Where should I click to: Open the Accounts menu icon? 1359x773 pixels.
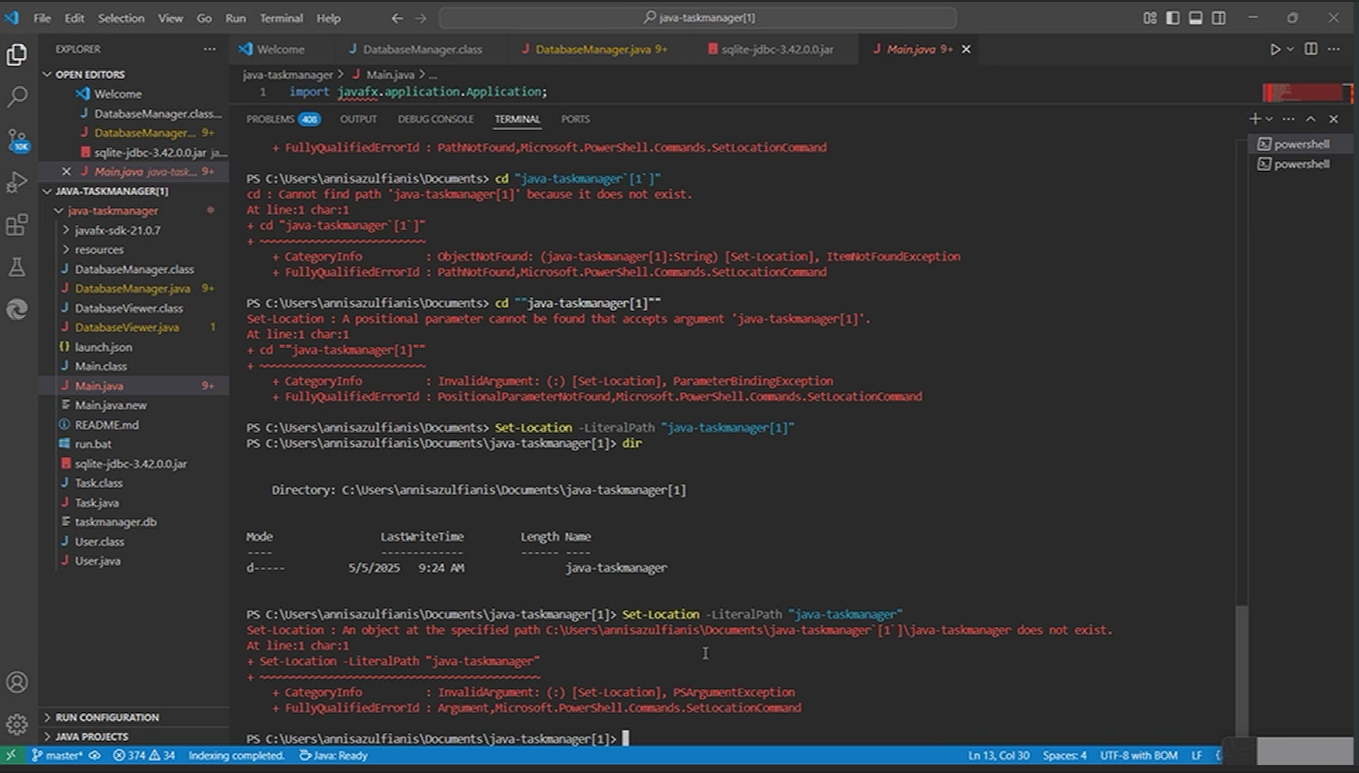[x=17, y=682]
